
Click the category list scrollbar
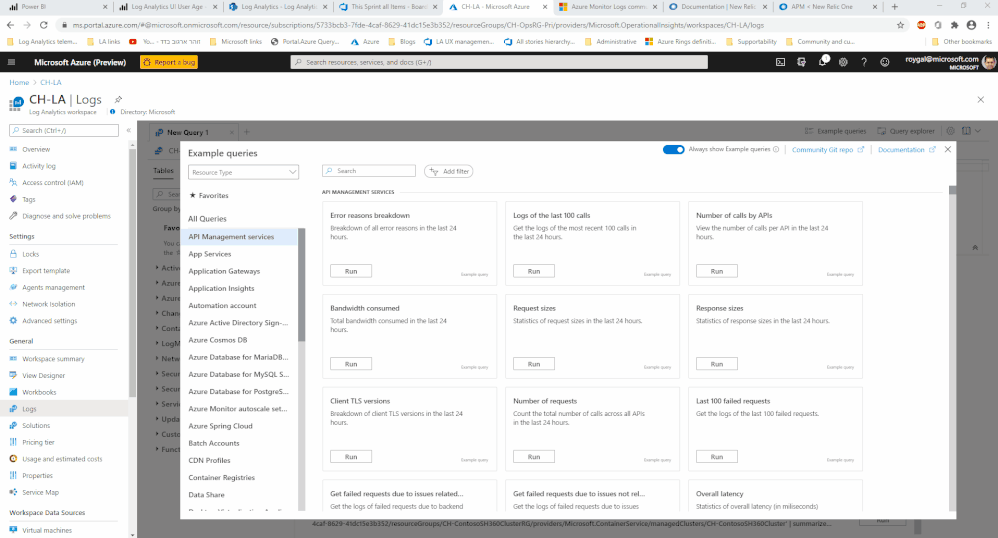(302, 285)
